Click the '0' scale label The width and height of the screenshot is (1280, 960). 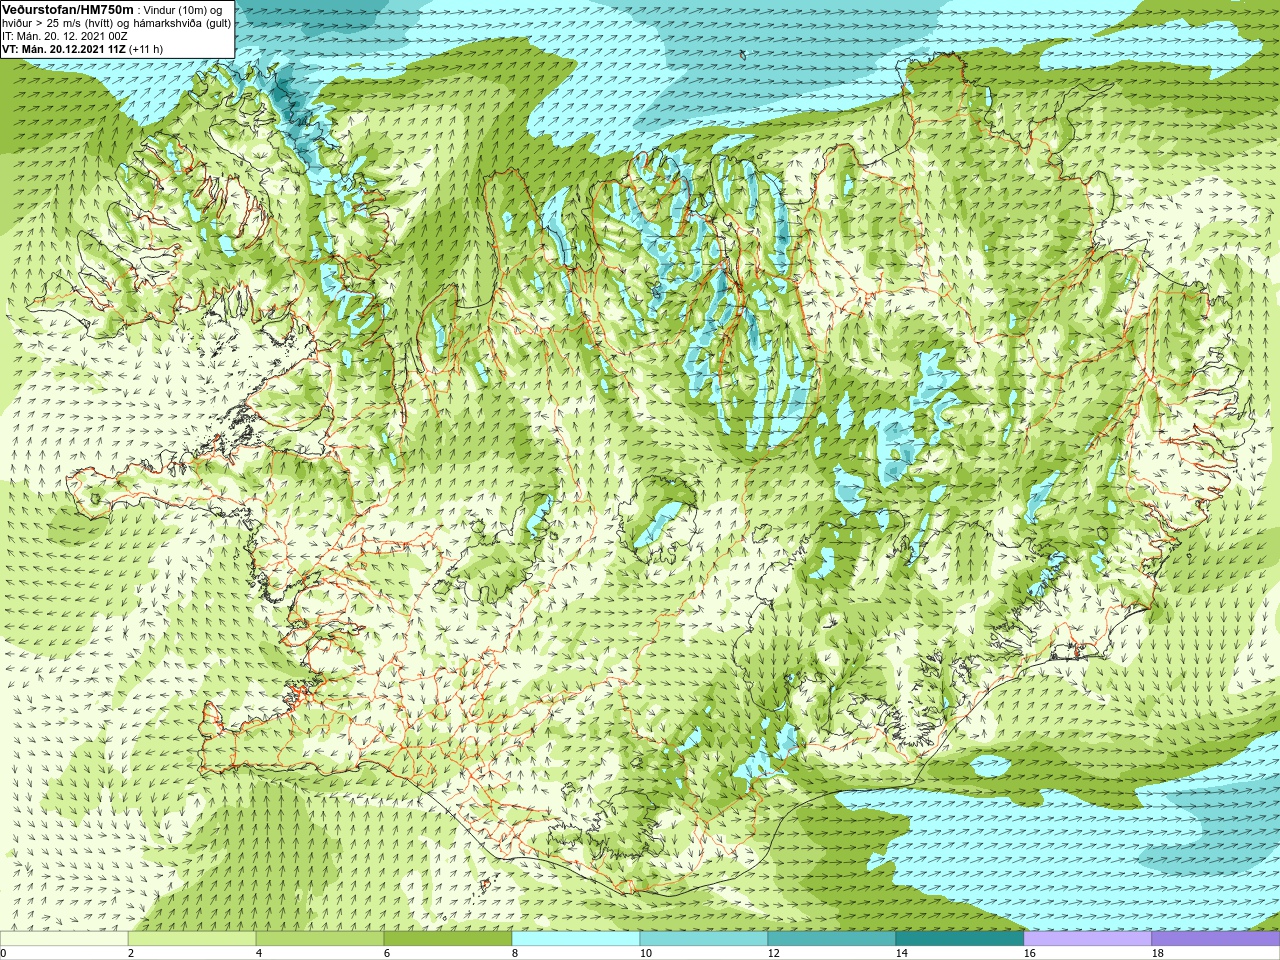click(3, 953)
